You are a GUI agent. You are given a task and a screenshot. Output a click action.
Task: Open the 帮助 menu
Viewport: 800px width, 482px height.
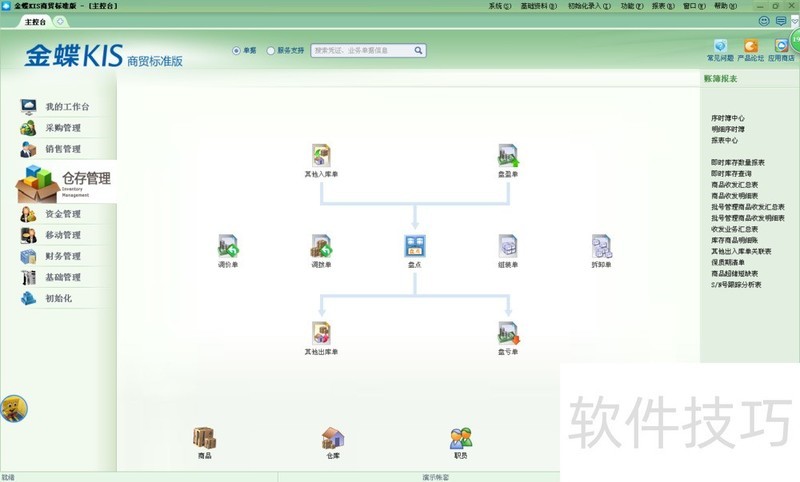coord(725,6)
